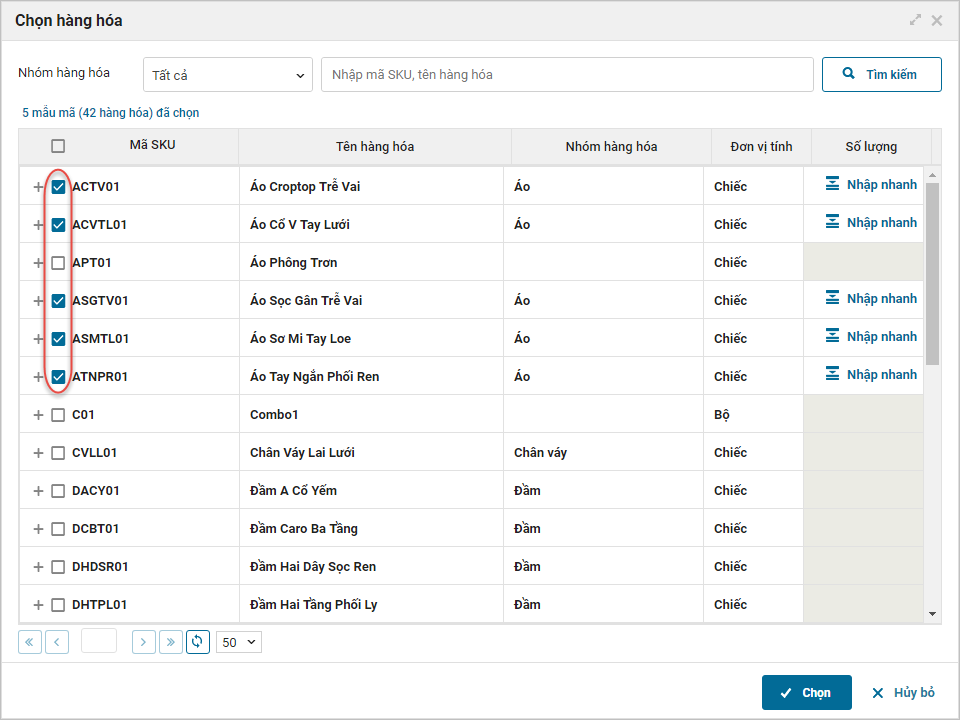Confirm selection with Chọn button

806,693
